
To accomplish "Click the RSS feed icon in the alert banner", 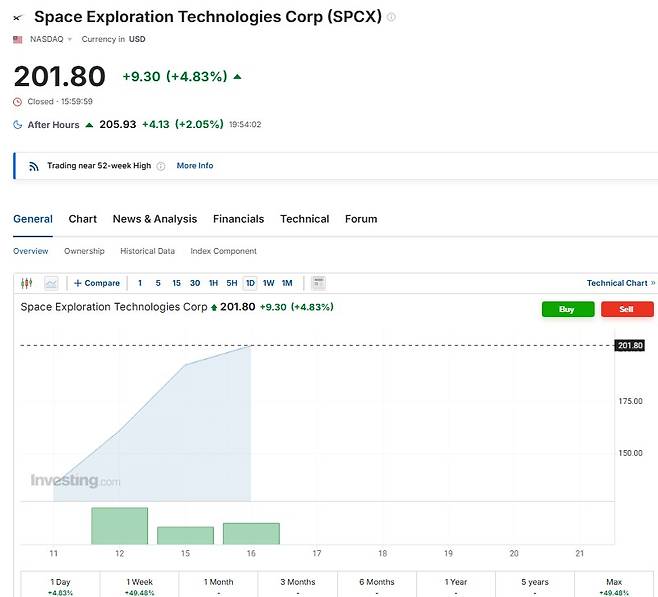I will pos(34,166).
